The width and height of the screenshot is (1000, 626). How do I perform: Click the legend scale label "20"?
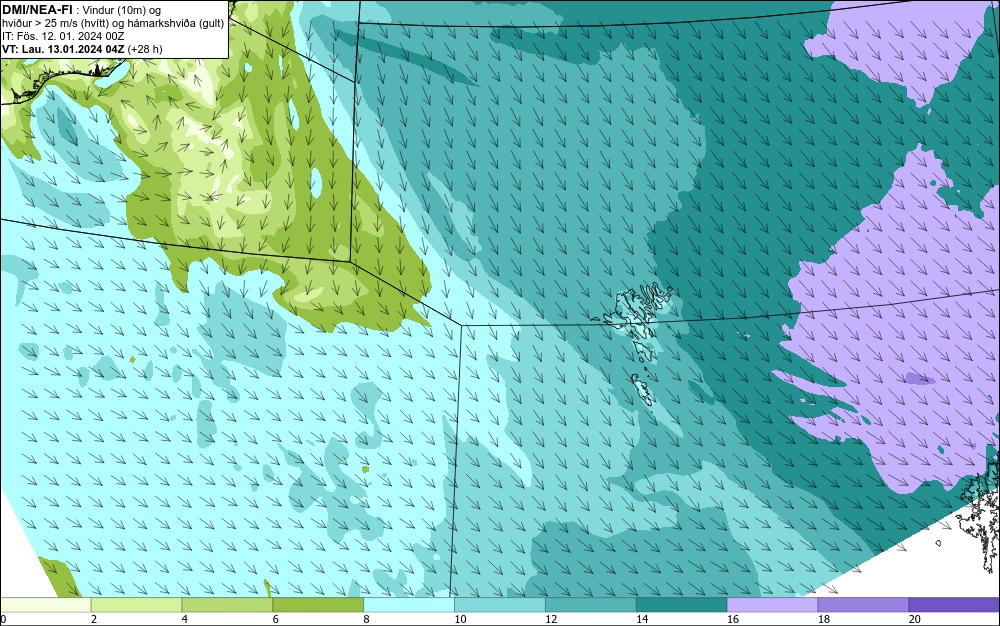point(915,619)
